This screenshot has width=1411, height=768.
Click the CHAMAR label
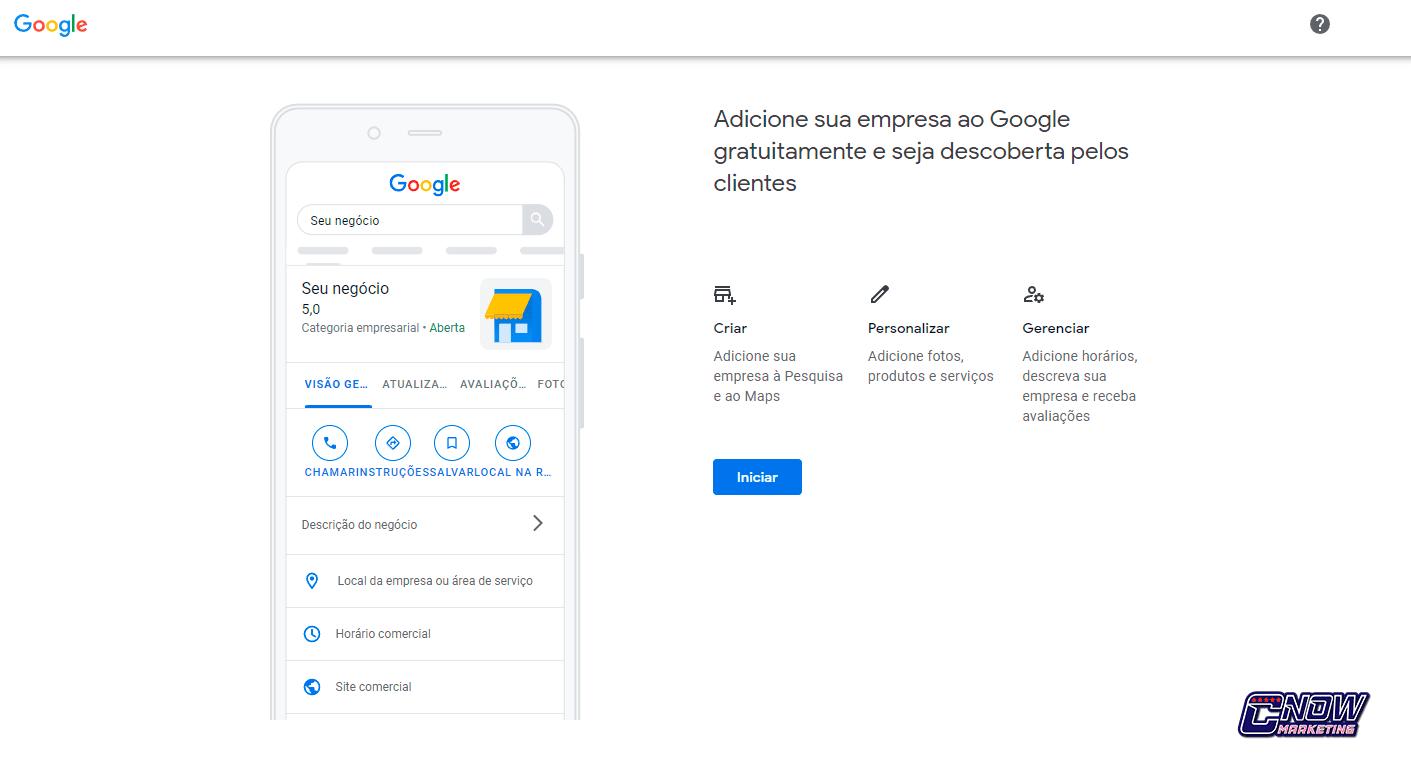pyautogui.click(x=330, y=472)
